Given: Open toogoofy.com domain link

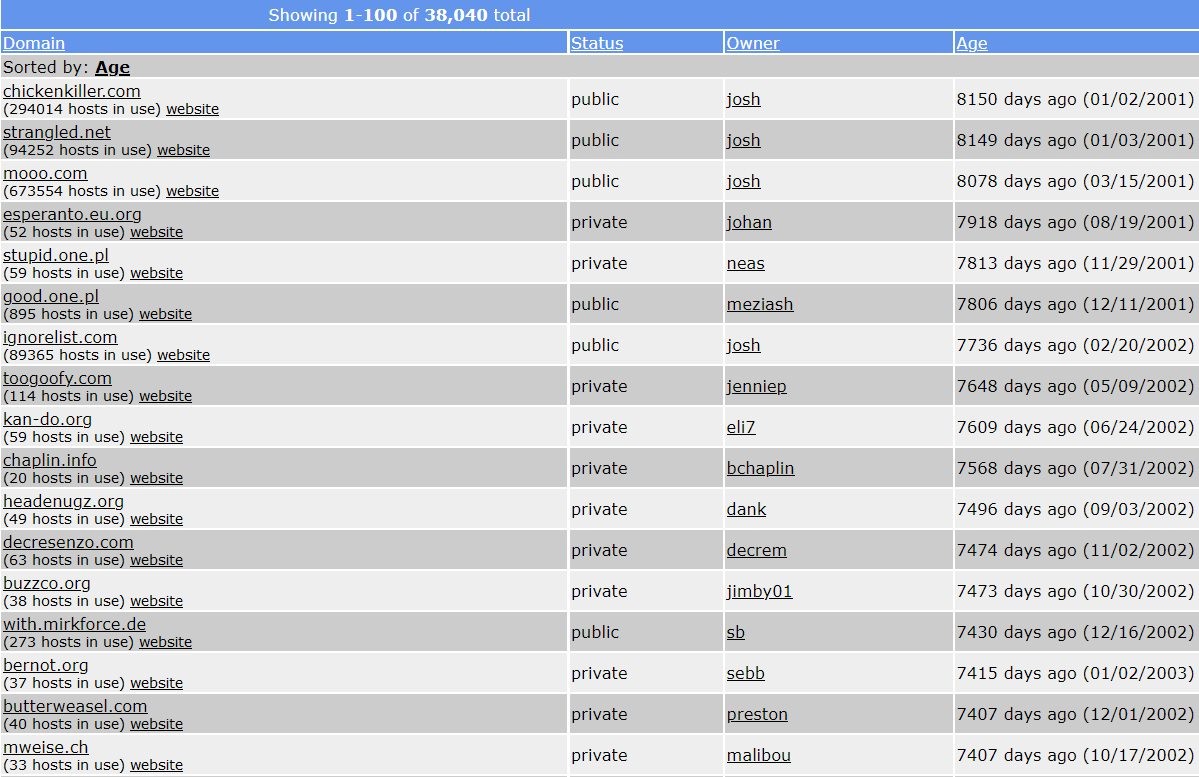Looking at the screenshot, I should [x=57, y=379].
